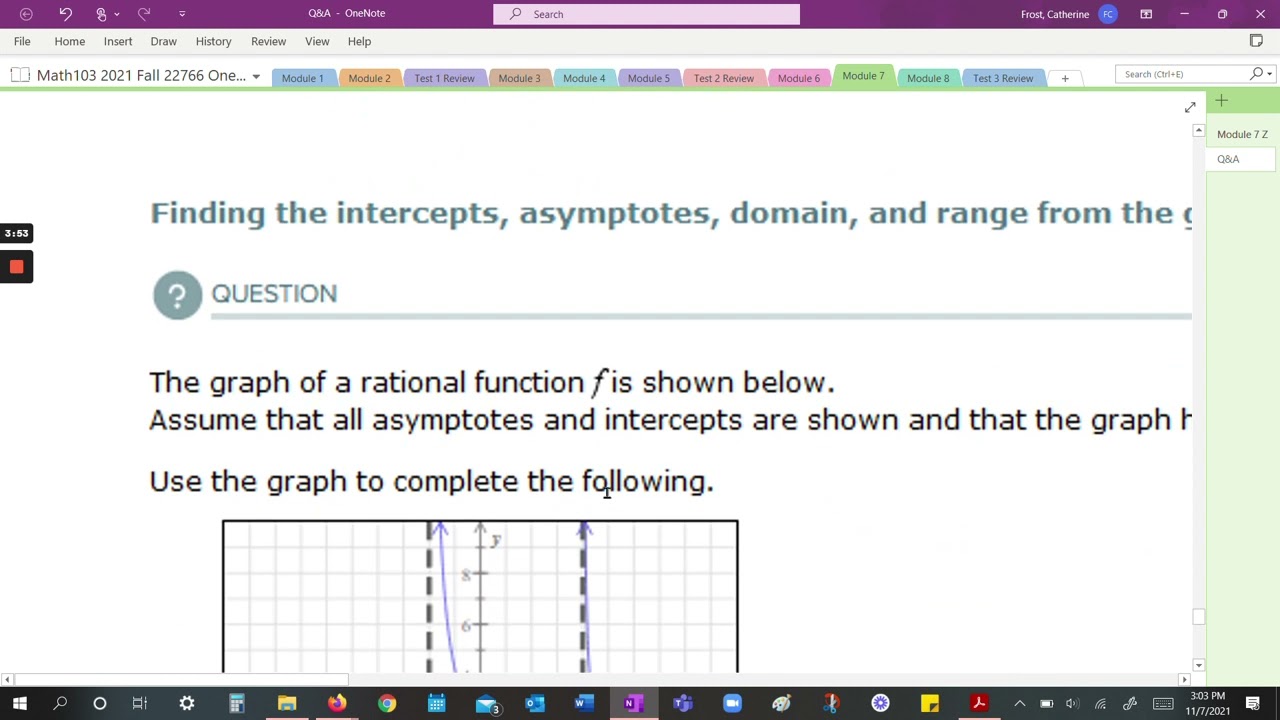
Task: Undo the last action
Action: [65, 14]
